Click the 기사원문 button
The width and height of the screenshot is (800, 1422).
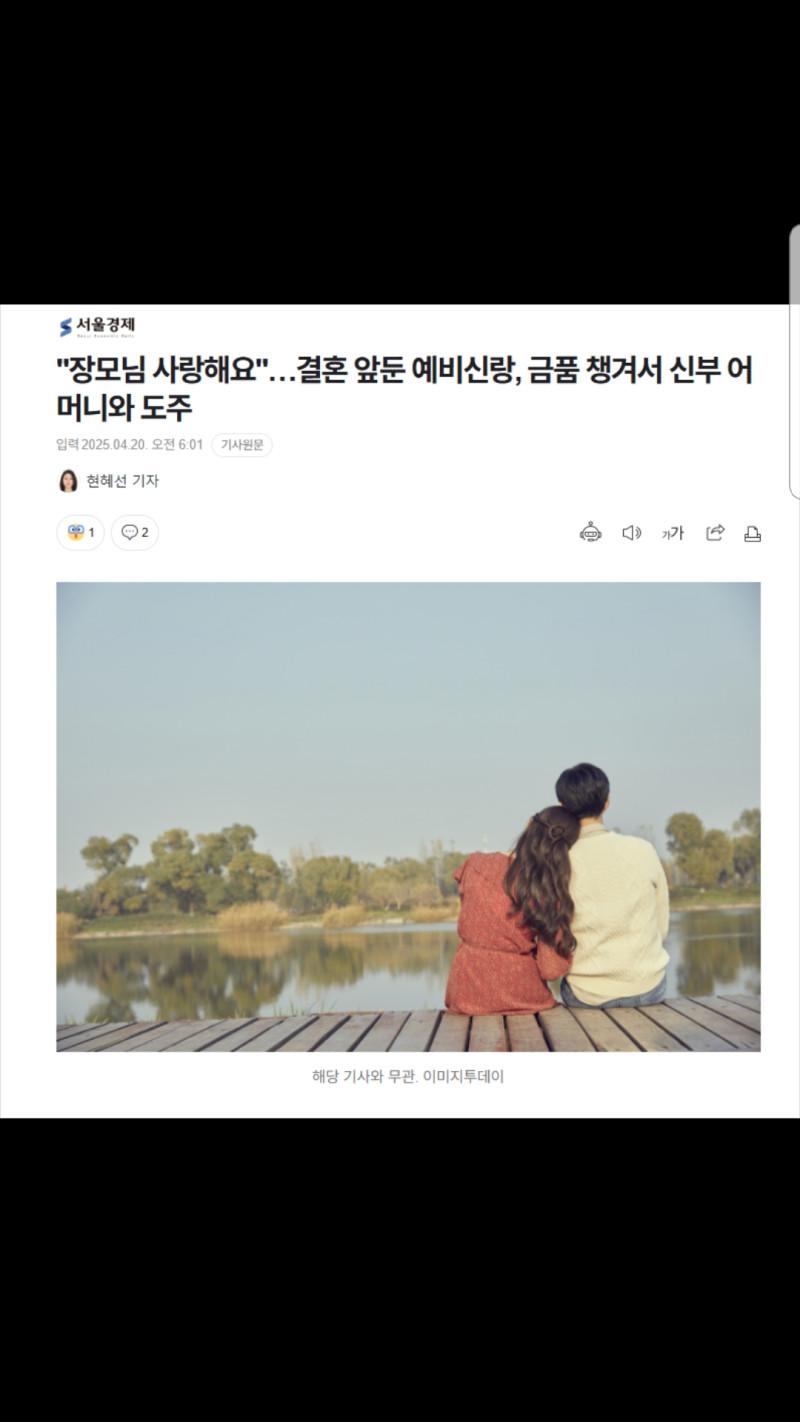pyautogui.click(x=242, y=445)
